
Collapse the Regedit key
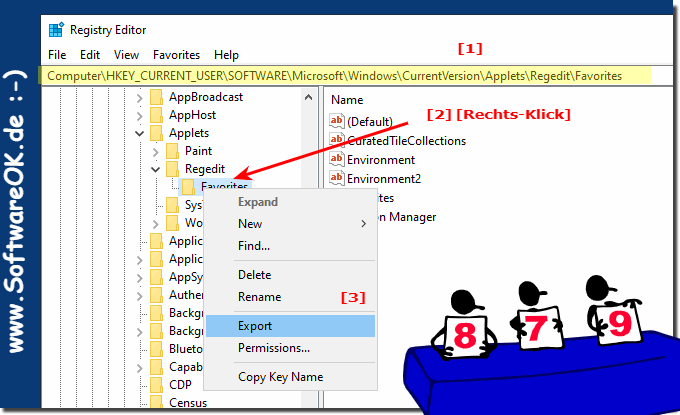(x=155, y=169)
